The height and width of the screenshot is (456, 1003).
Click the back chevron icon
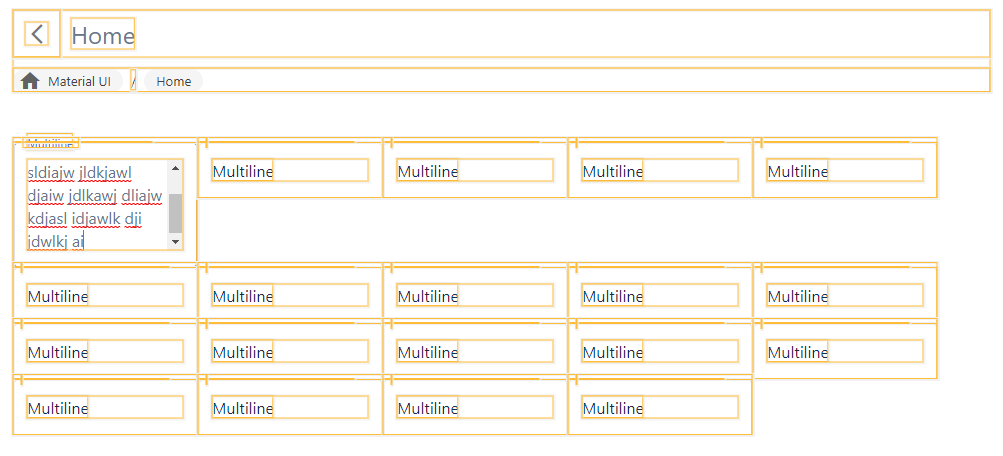pyautogui.click(x=37, y=34)
